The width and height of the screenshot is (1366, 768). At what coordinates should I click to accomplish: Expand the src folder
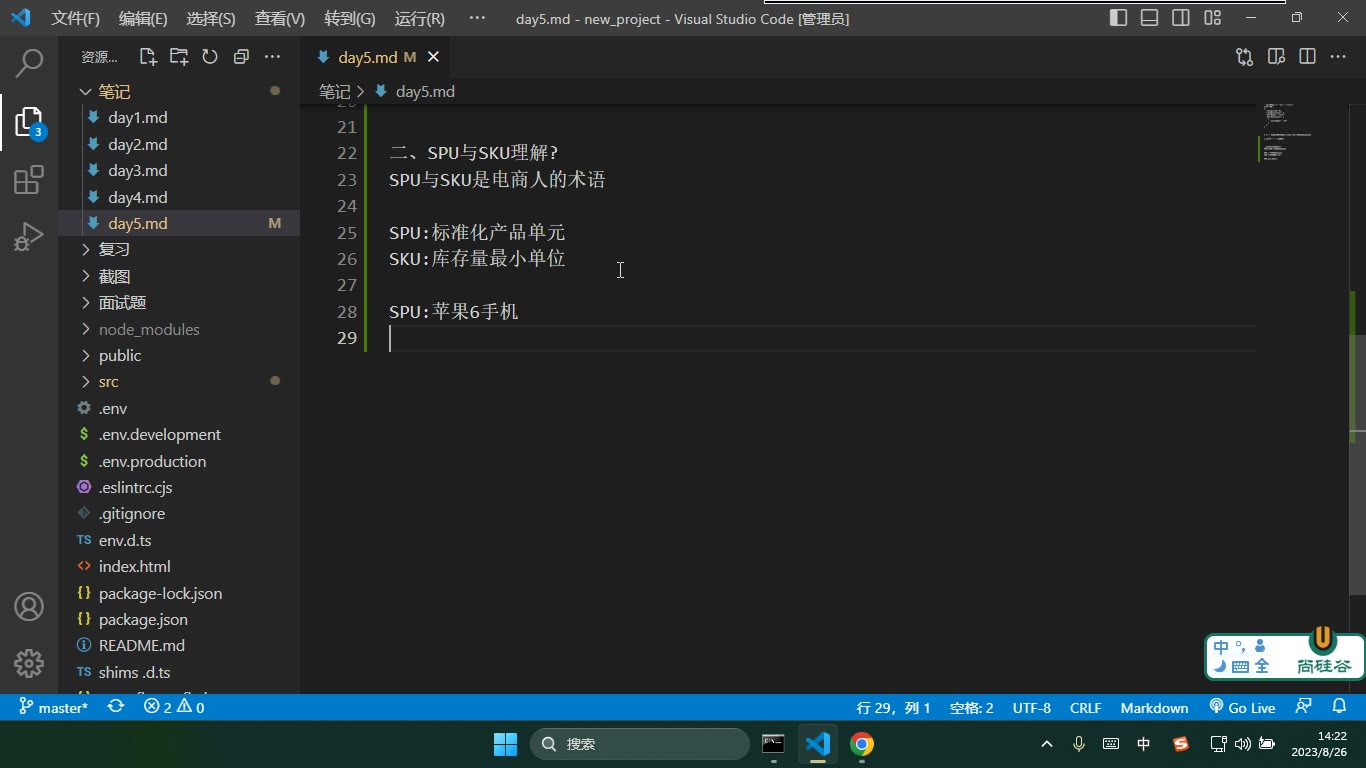pyautogui.click(x=179, y=382)
